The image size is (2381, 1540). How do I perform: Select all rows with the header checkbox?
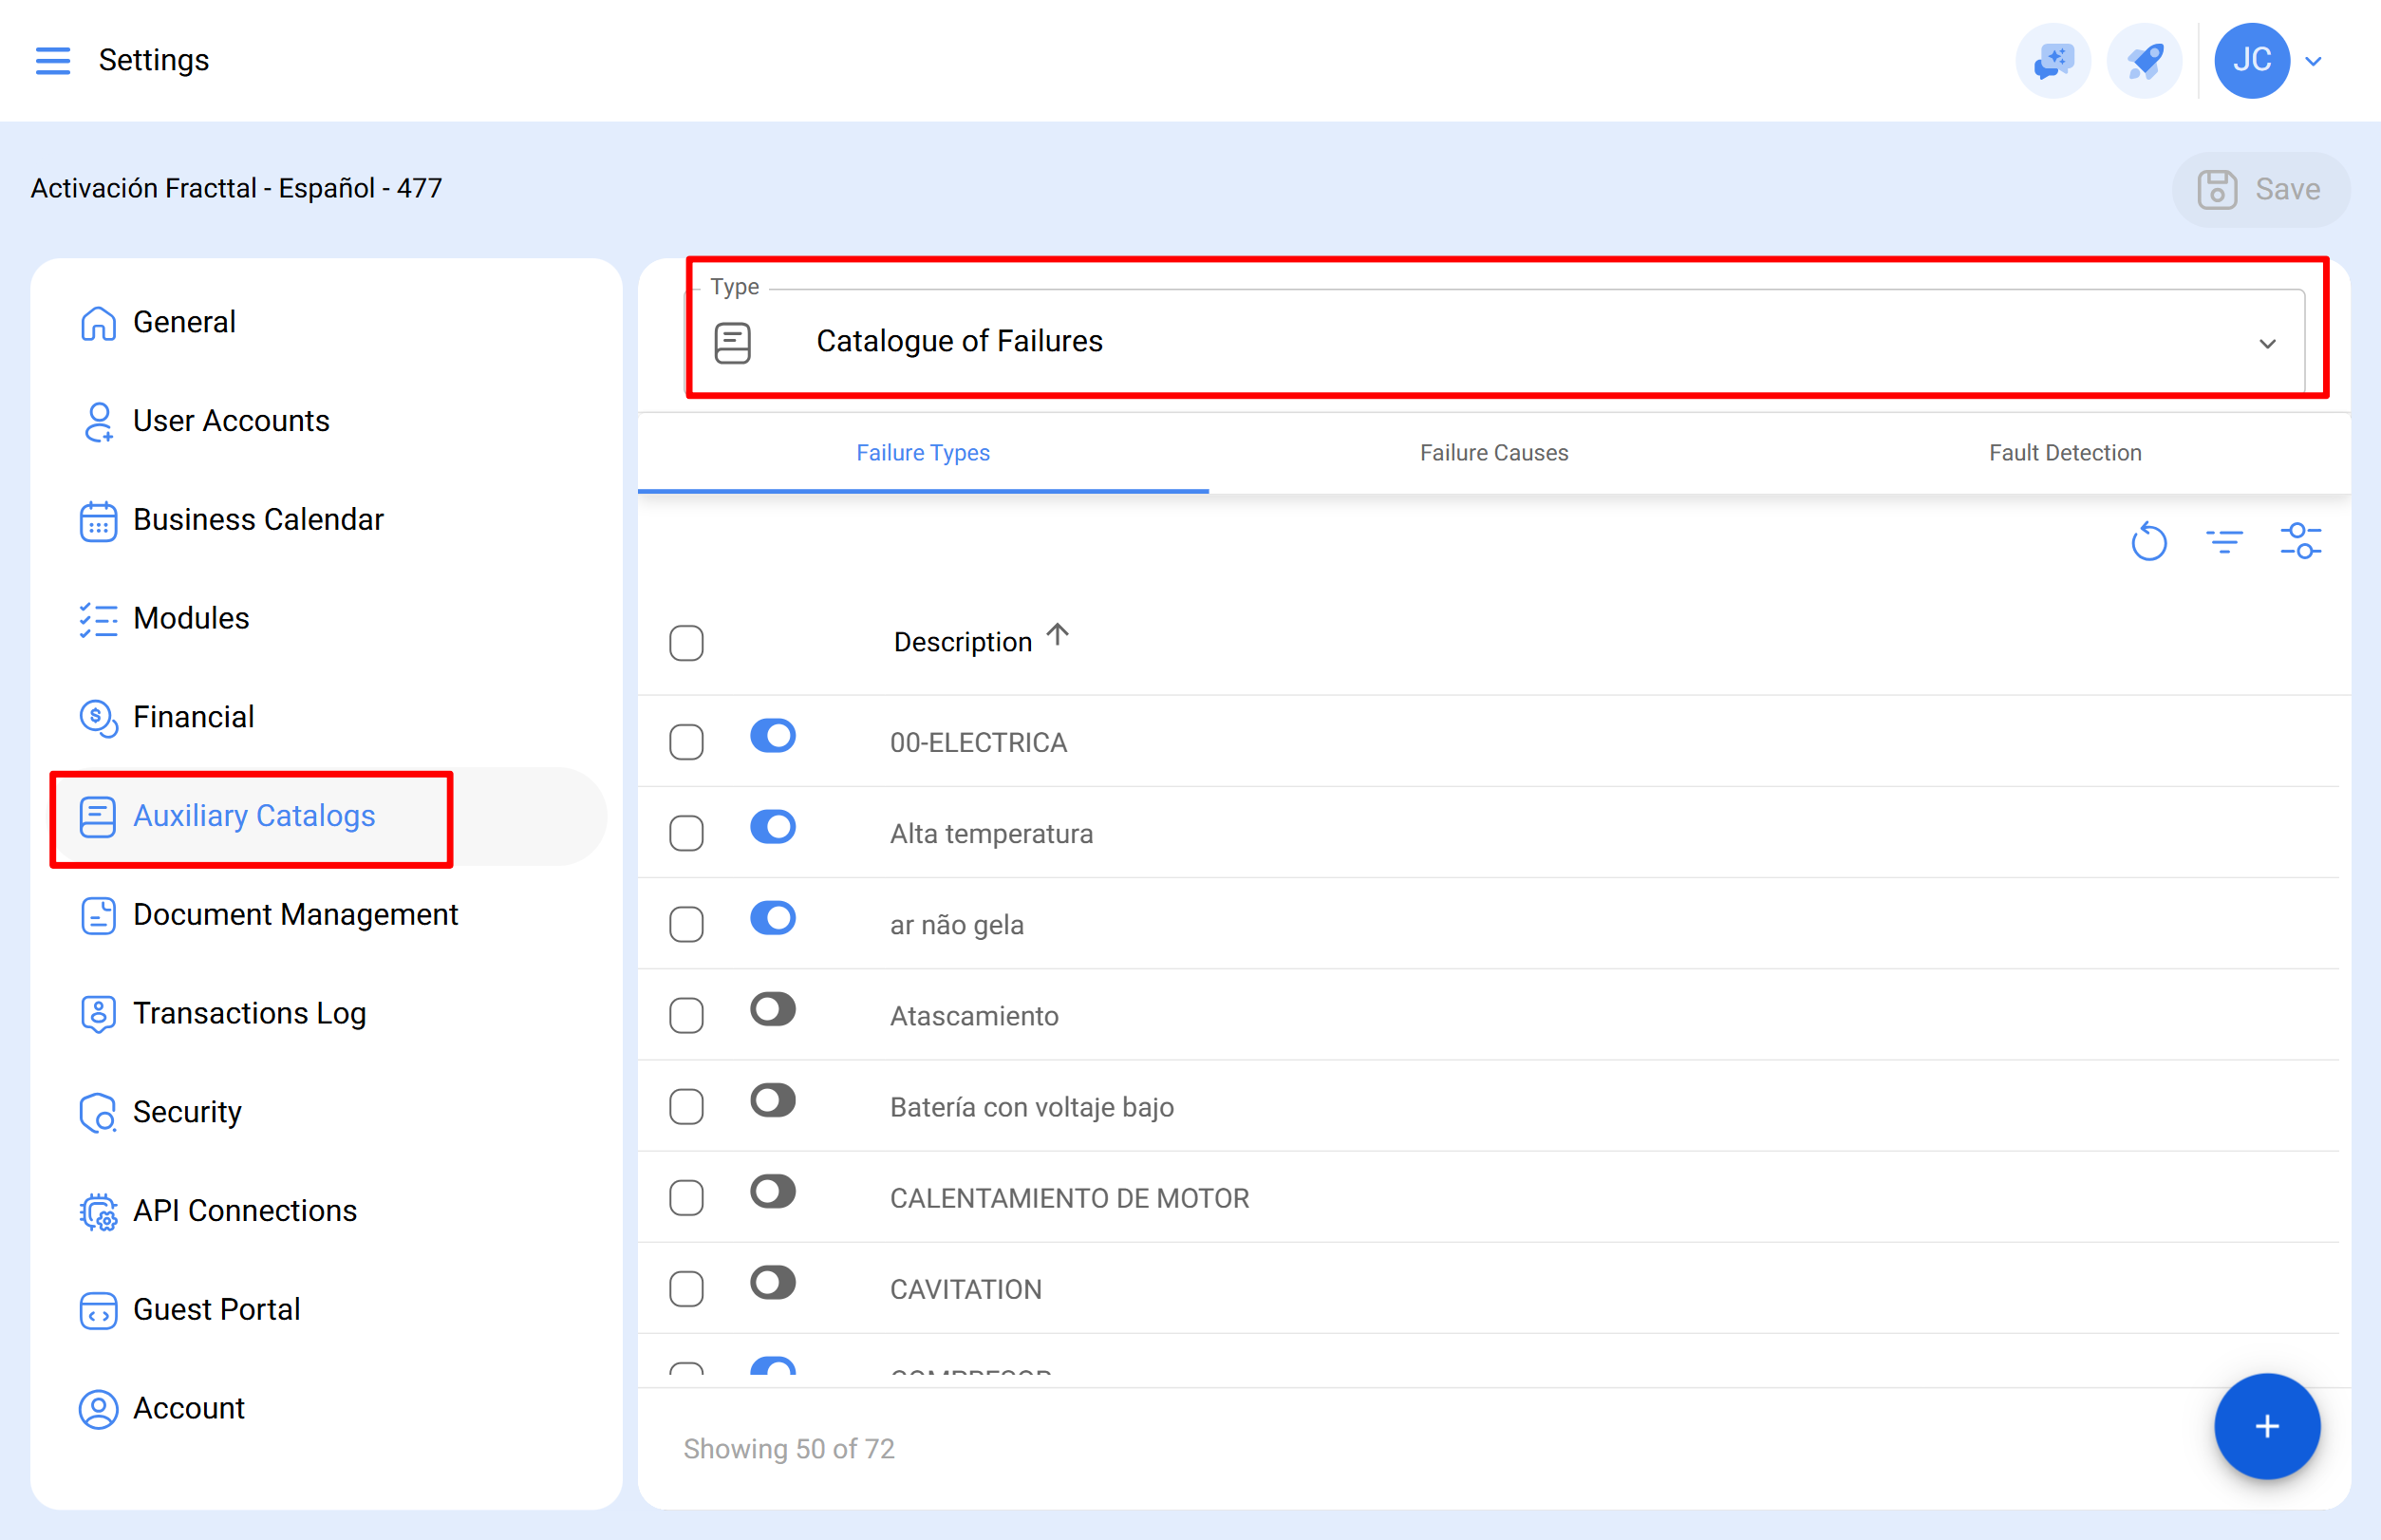[x=686, y=643]
